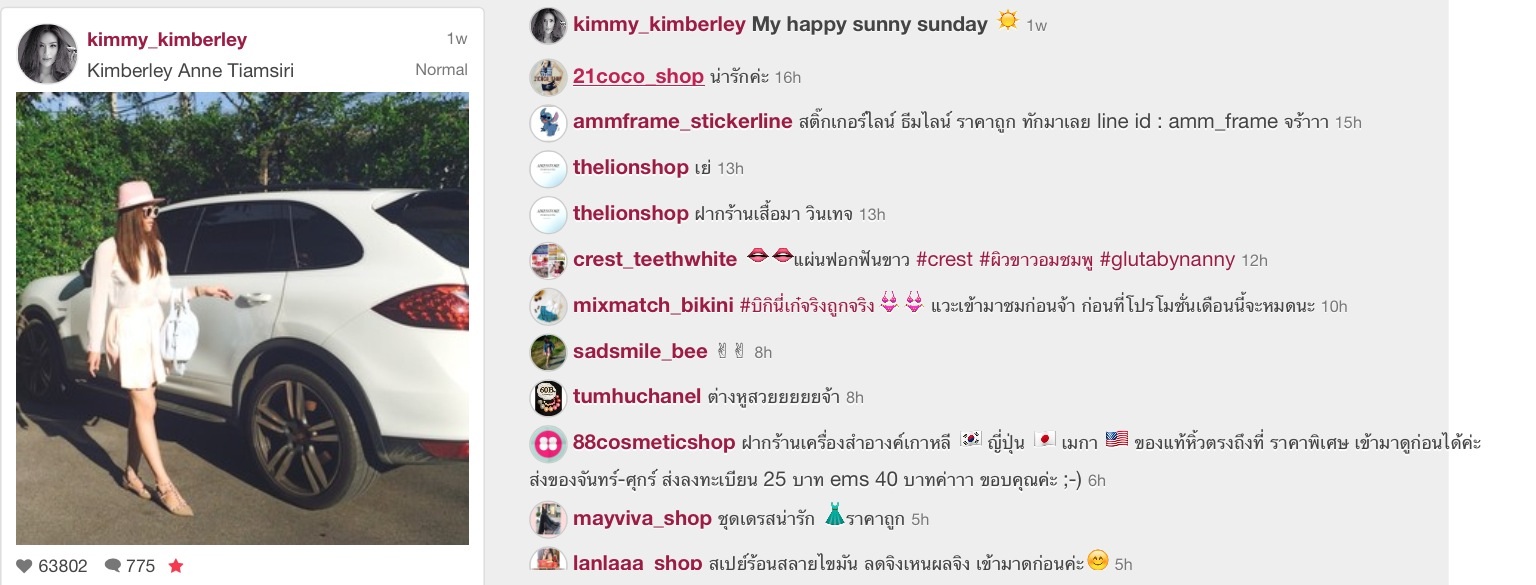Open 21coco_shop username link
Viewport: 1536px width, 585px height.
pos(638,77)
